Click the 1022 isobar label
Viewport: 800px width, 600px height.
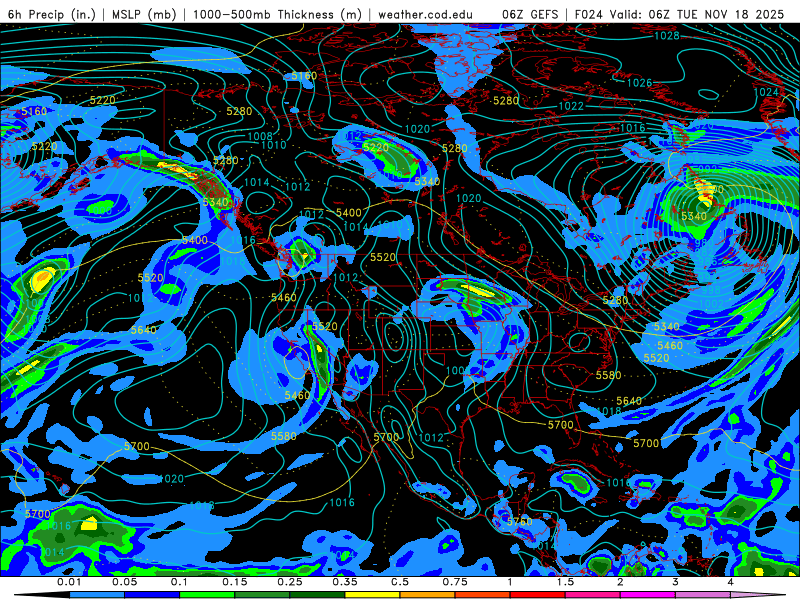[x=571, y=106]
